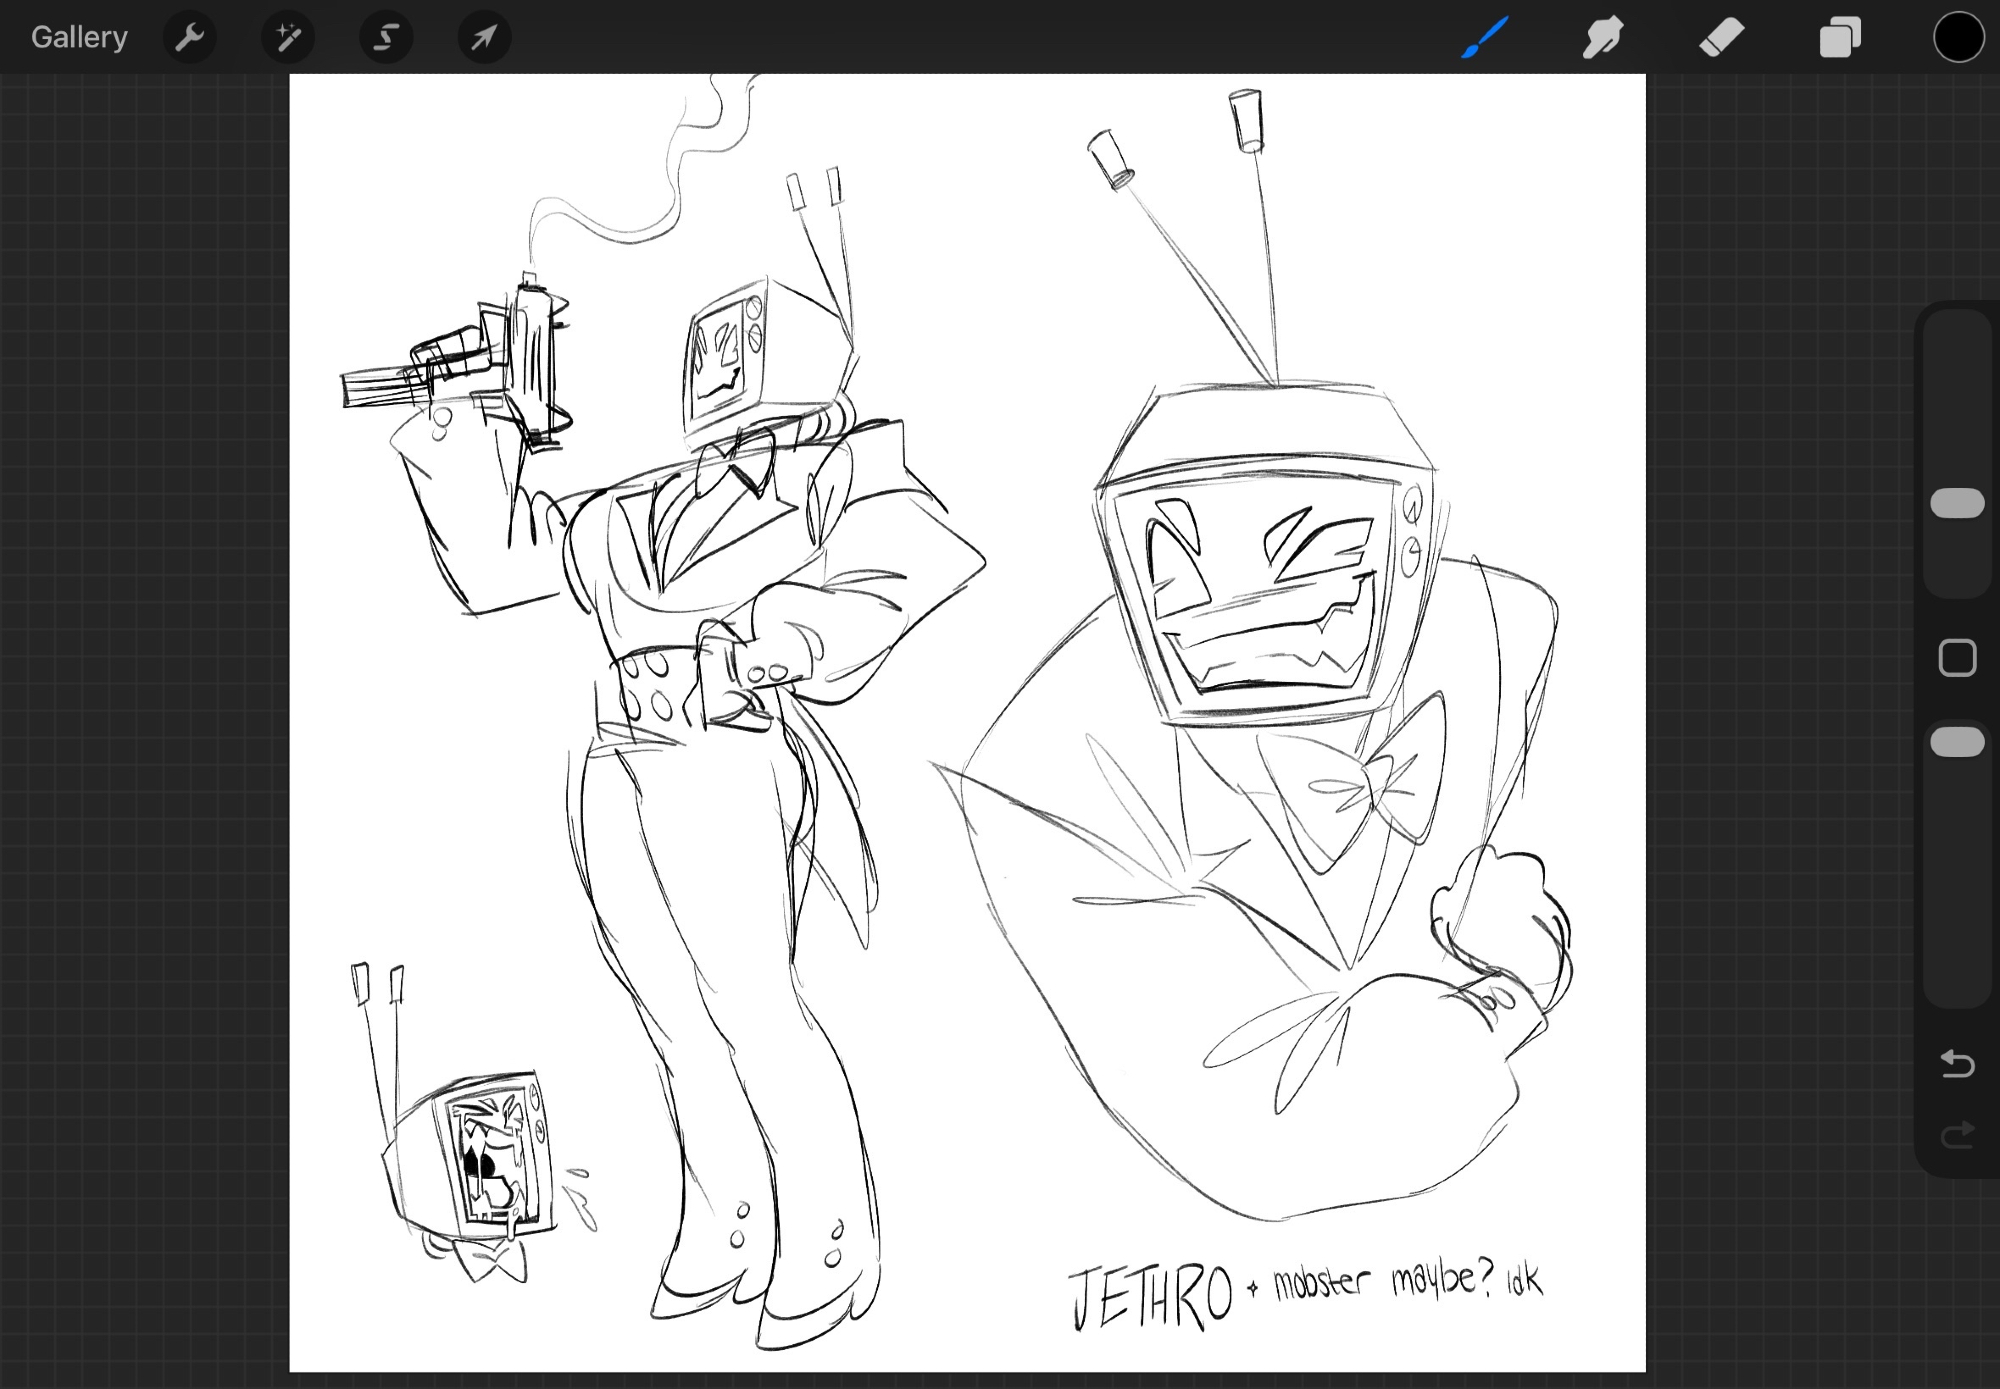Activate the Selection tool
Viewport: 2000px width, 1389px height.
click(x=386, y=38)
